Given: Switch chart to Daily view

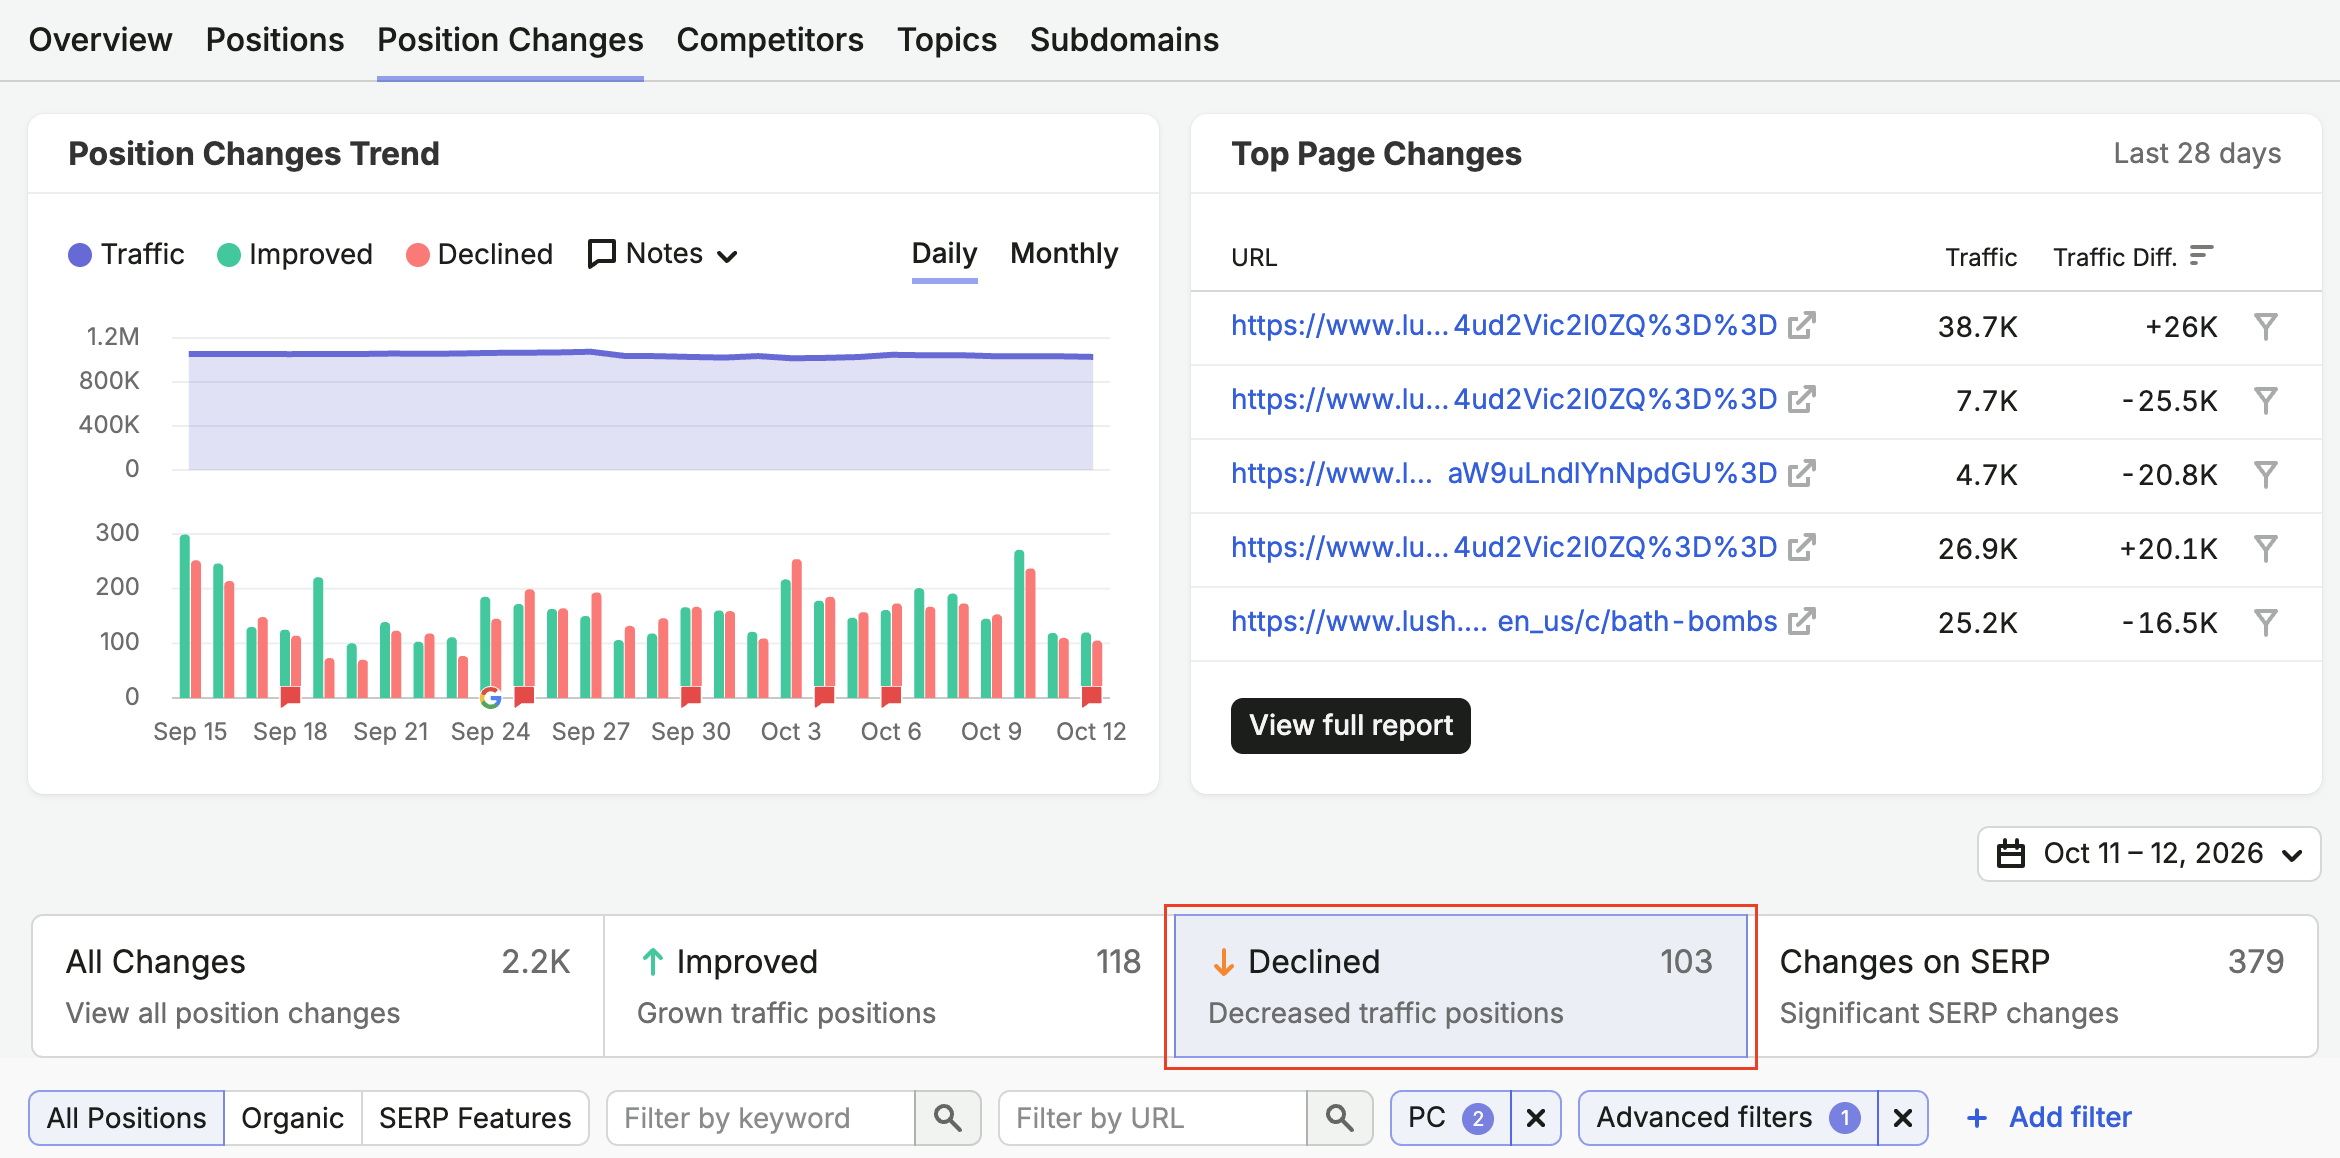Looking at the screenshot, I should pyautogui.click(x=944, y=254).
